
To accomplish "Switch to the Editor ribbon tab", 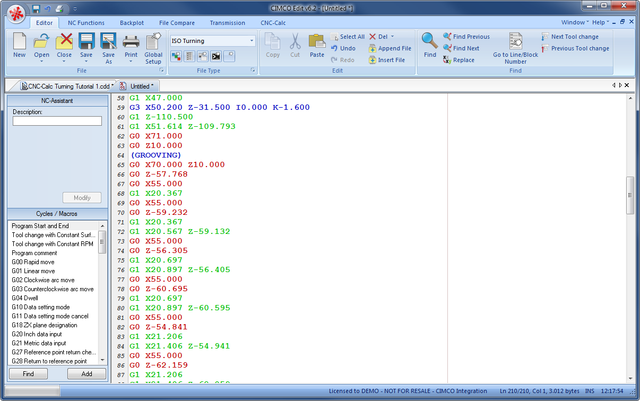I will click(x=44, y=23).
